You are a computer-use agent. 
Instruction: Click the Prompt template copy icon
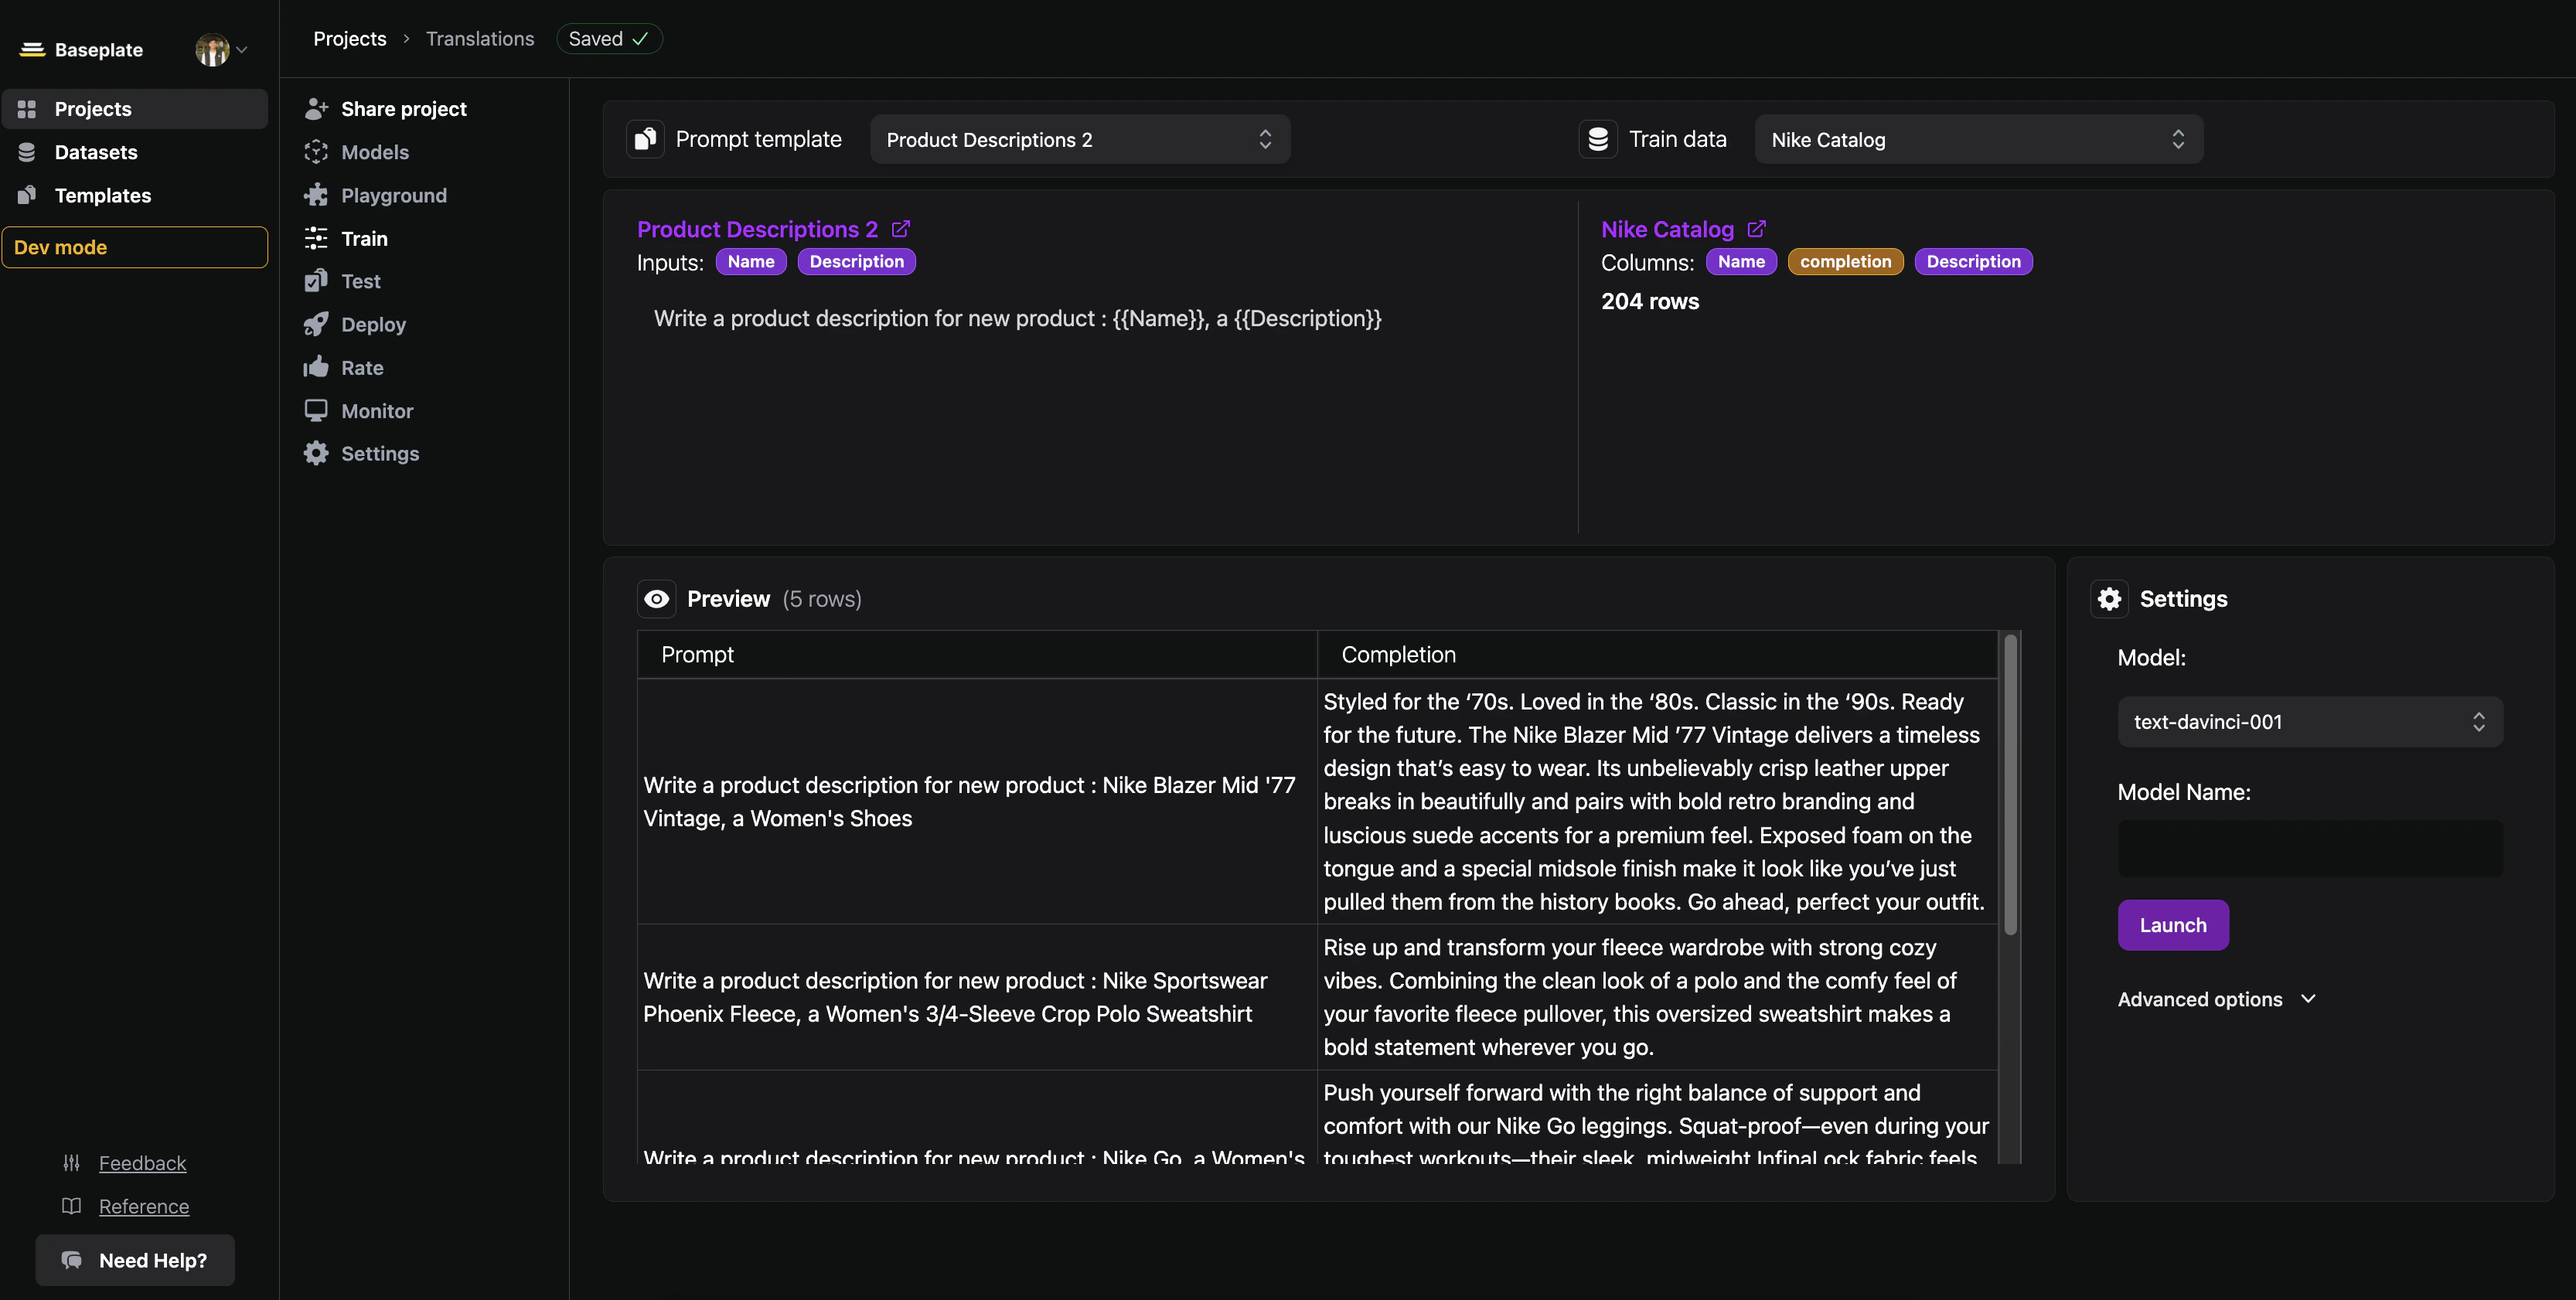pyautogui.click(x=645, y=139)
